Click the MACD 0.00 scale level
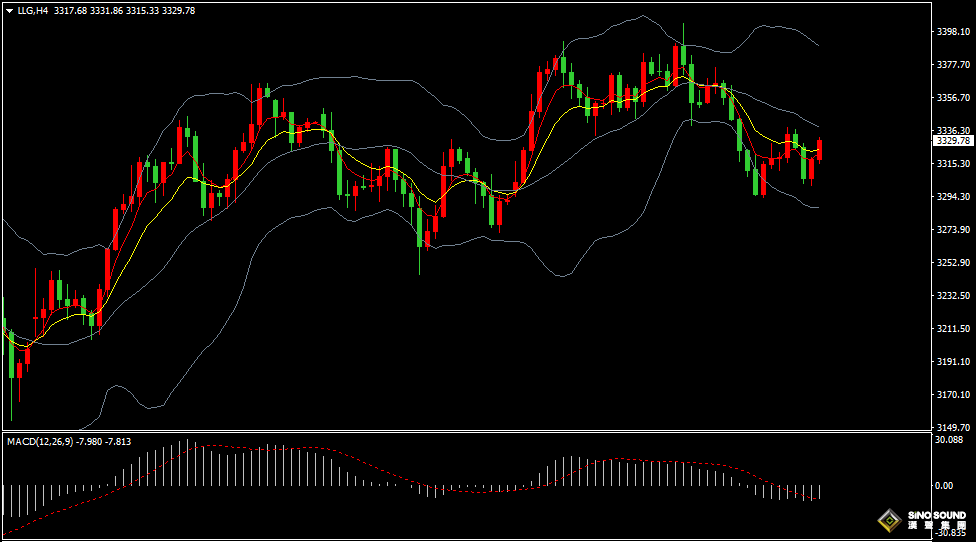 pyautogui.click(x=943, y=486)
